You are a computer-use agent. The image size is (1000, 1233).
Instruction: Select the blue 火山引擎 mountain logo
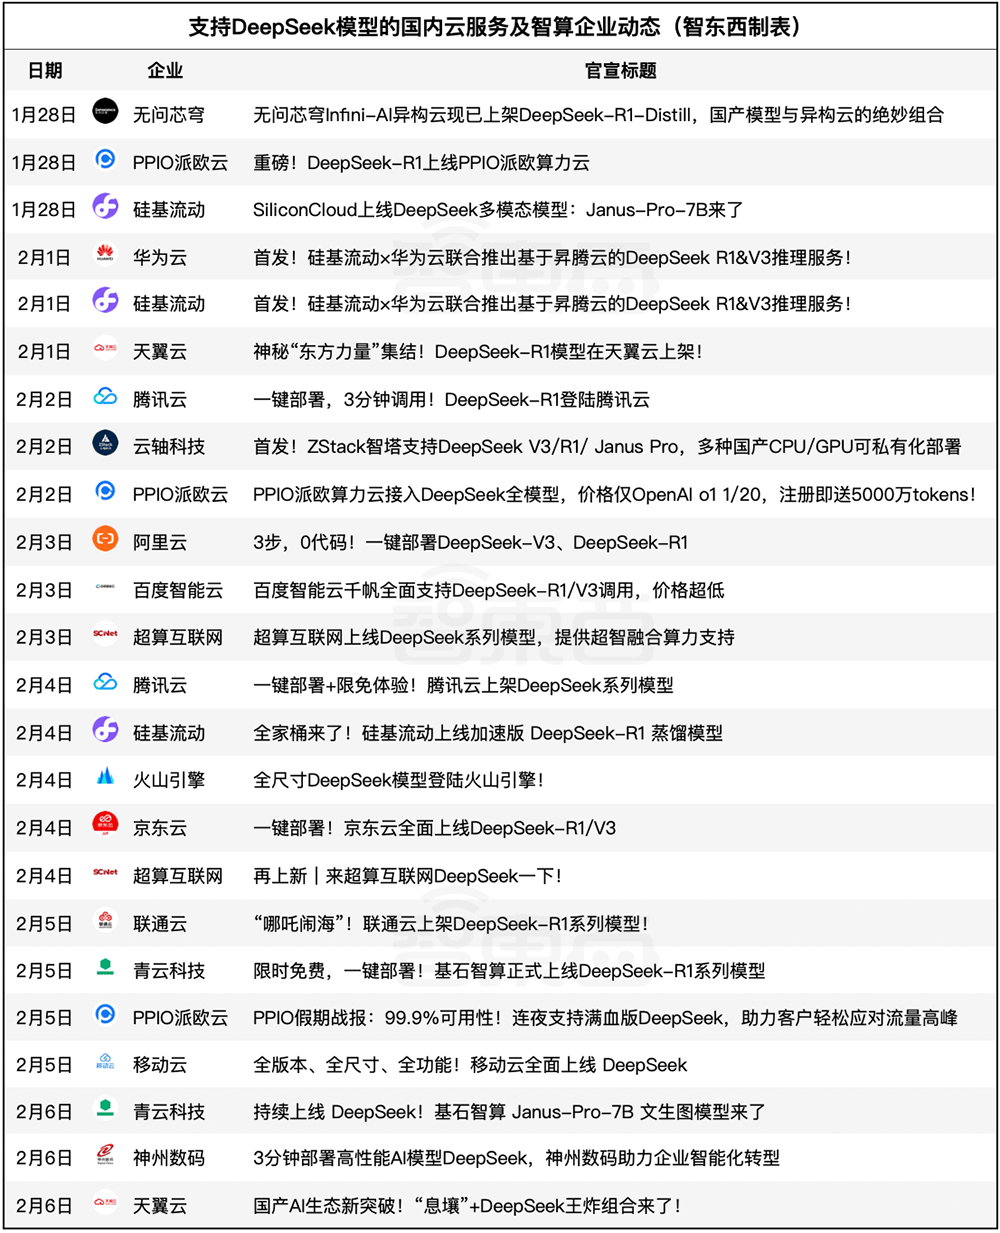point(105,777)
